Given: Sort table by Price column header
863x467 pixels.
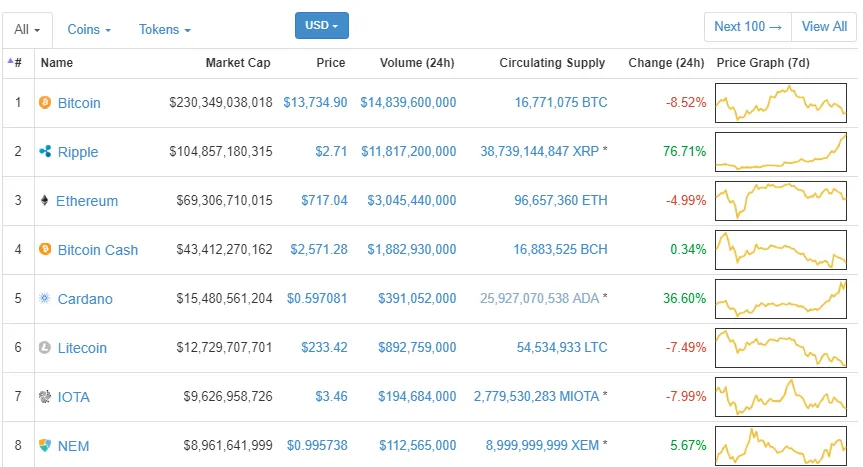Looking at the screenshot, I should pyautogui.click(x=330, y=63).
